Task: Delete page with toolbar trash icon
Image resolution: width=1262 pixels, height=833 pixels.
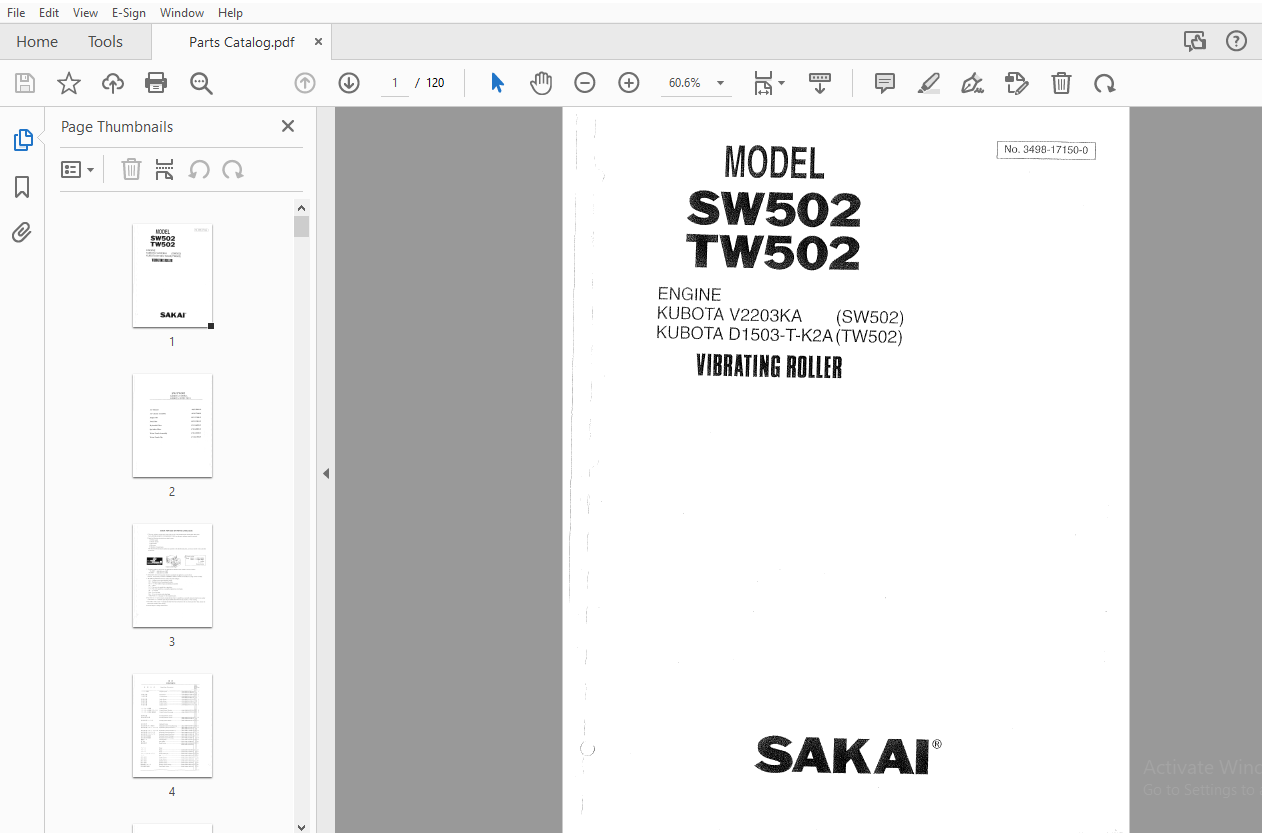Action: click(x=1061, y=83)
